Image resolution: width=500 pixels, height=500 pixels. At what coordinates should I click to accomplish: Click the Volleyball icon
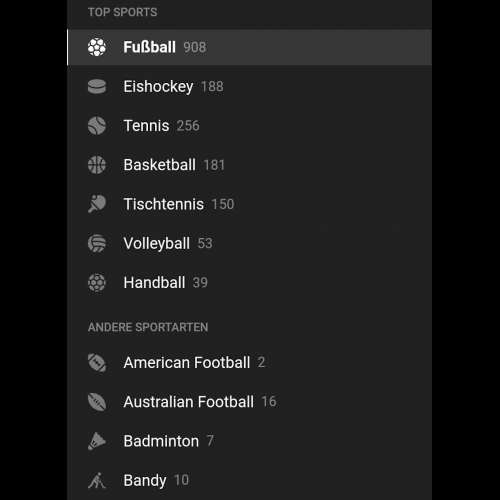tap(97, 243)
